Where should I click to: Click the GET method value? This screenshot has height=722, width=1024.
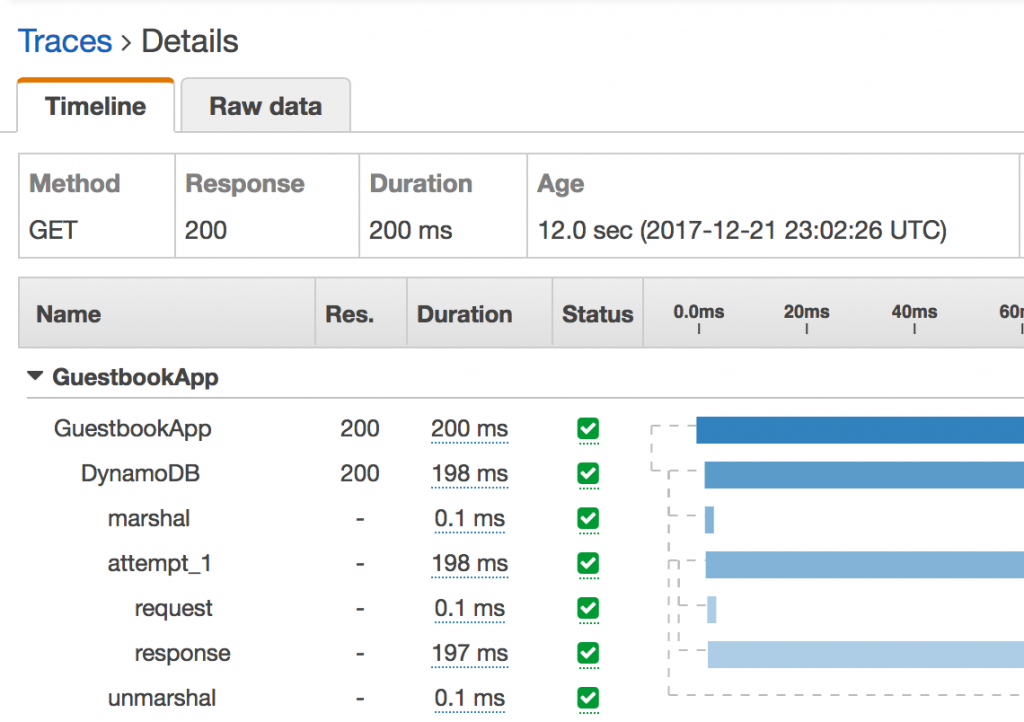[x=54, y=230]
